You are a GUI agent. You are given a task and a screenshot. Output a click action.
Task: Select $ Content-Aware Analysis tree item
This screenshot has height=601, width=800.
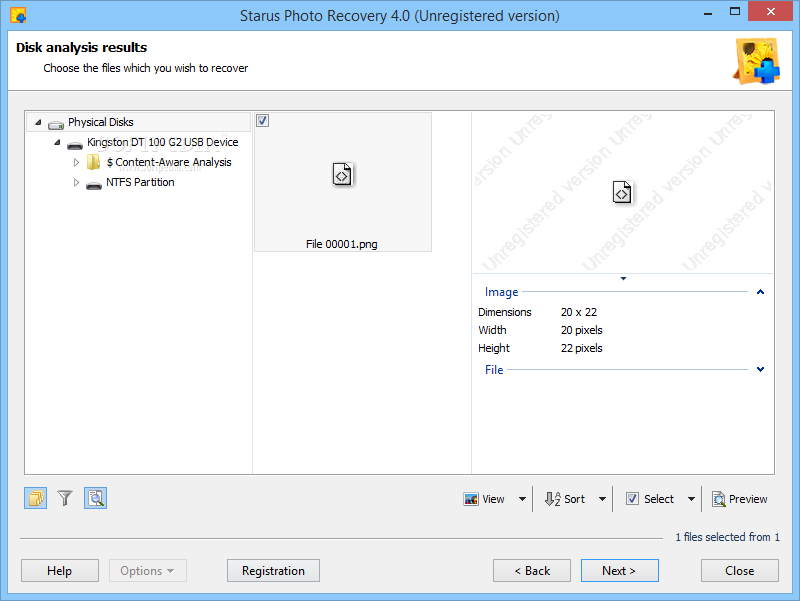click(x=169, y=162)
